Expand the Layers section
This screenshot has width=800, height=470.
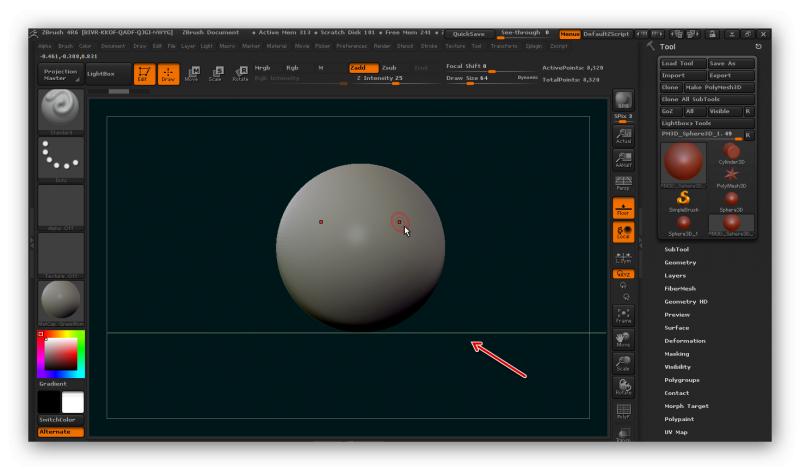coord(675,276)
